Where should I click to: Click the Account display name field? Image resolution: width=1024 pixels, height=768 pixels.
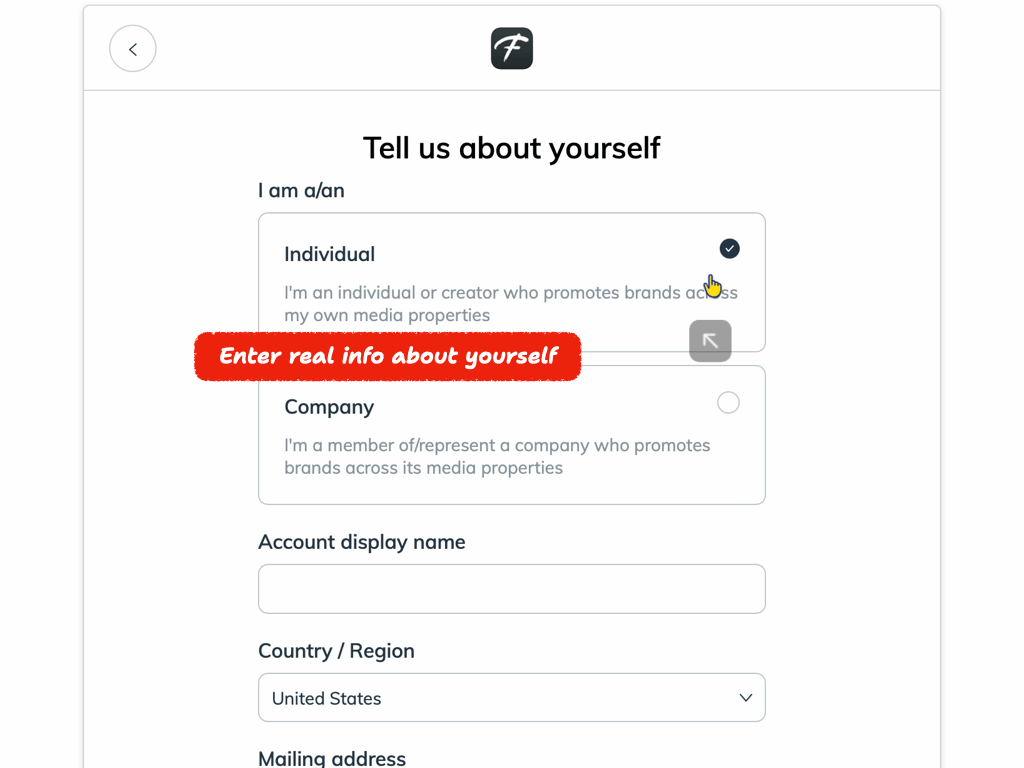point(512,589)
